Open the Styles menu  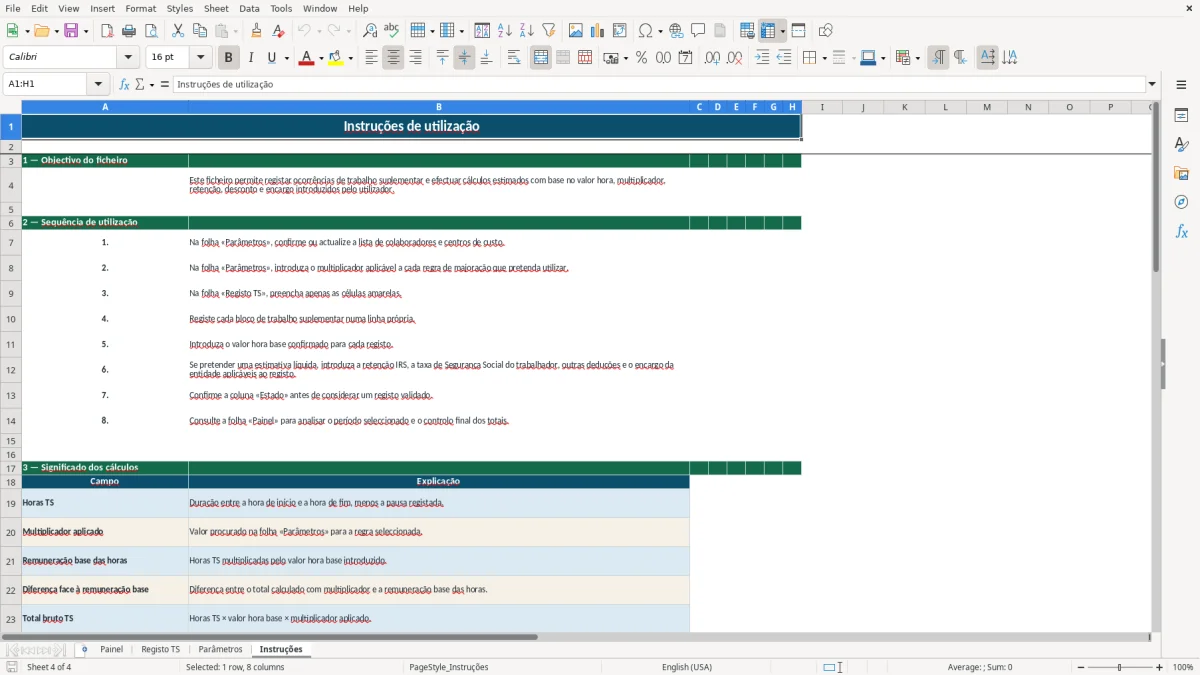(180, 8)
